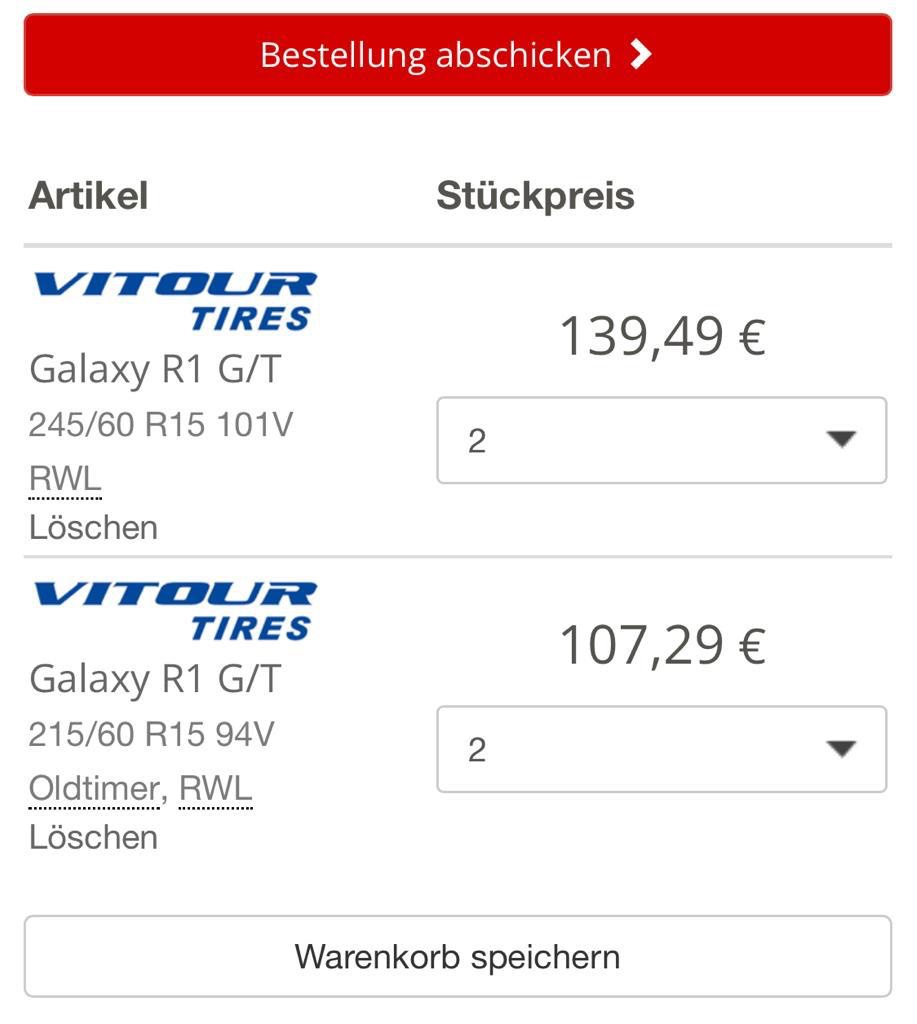The height and width of the screenshot is (1024, 917).
Task: Click the chevron arrow in Bestellung abschicken
Action: (641, 54)
